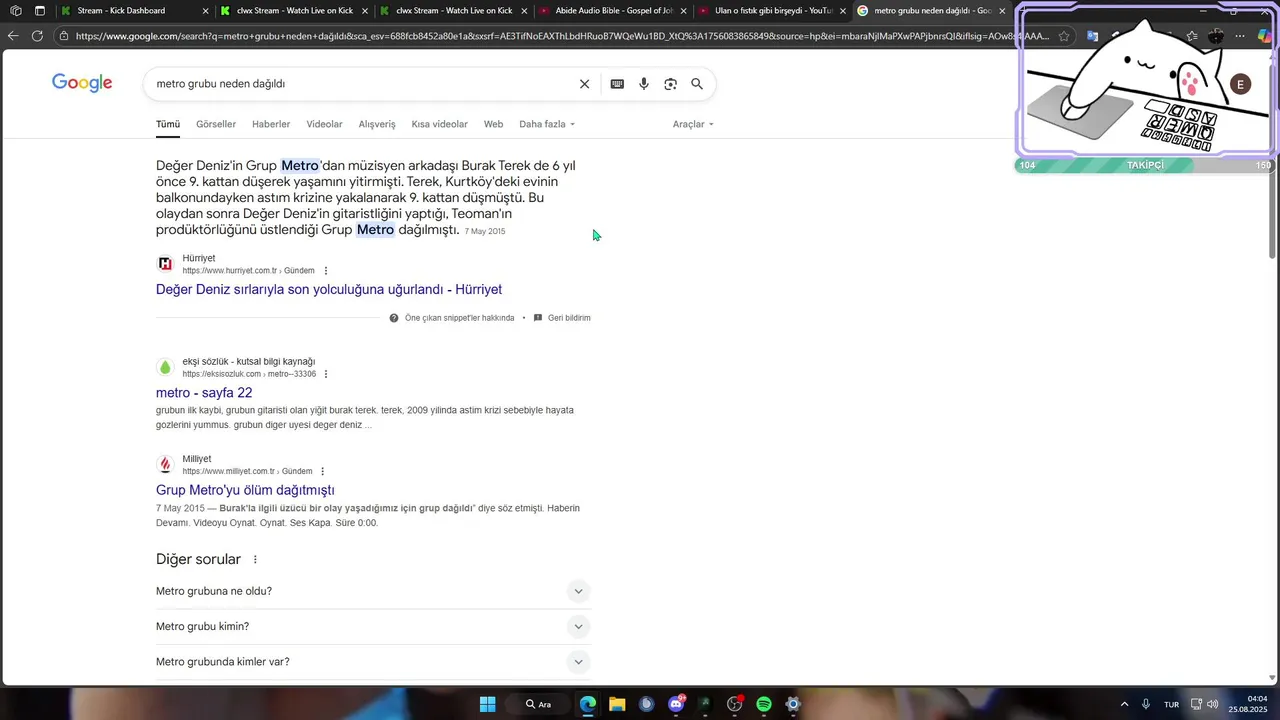Select the Tümü search tab

[168, 124]
